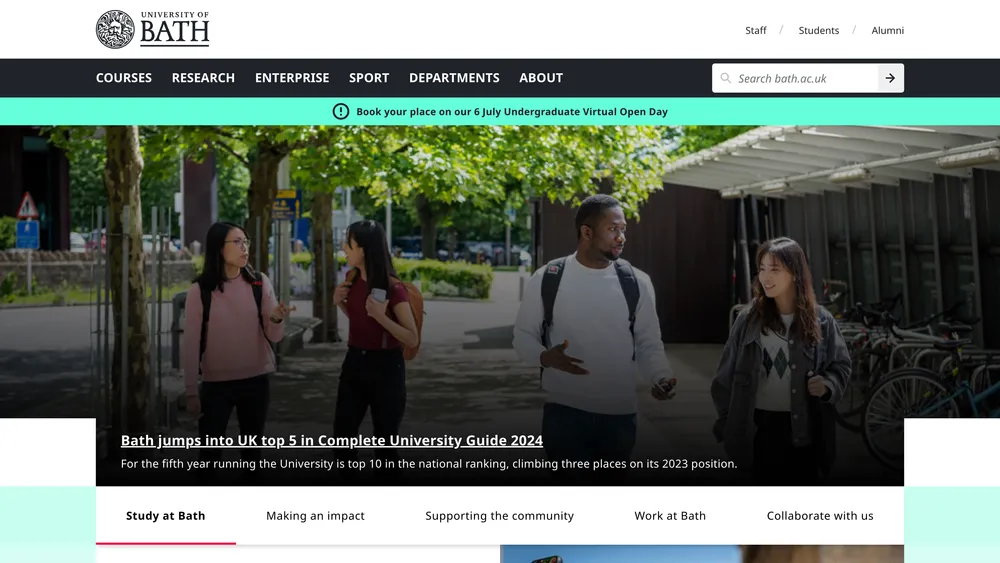Select the Work at Bath tab
This screenshot has width=1000, height=563.
tap(670, 516)
